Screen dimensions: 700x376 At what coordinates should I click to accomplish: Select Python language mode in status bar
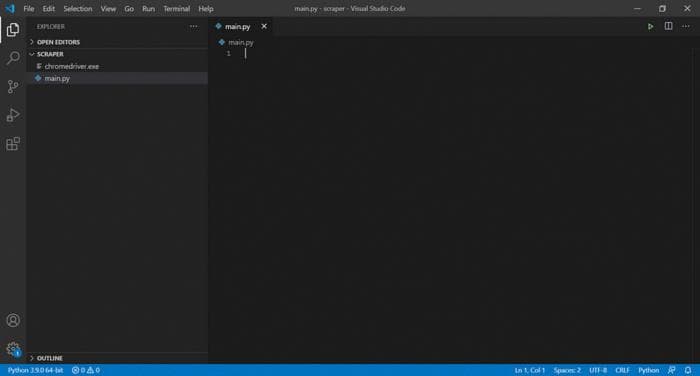(x=649, y=370)
